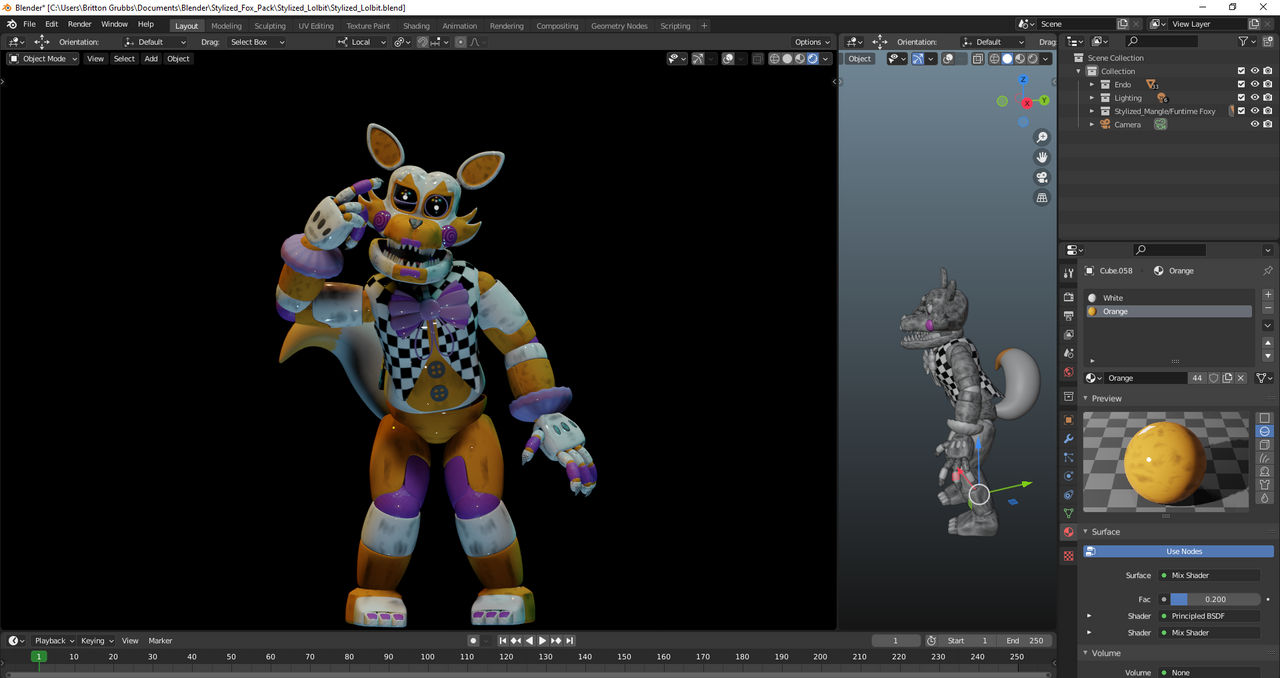Set preview to sphere shape
Screen dimensions: 1280x678
1265,431
